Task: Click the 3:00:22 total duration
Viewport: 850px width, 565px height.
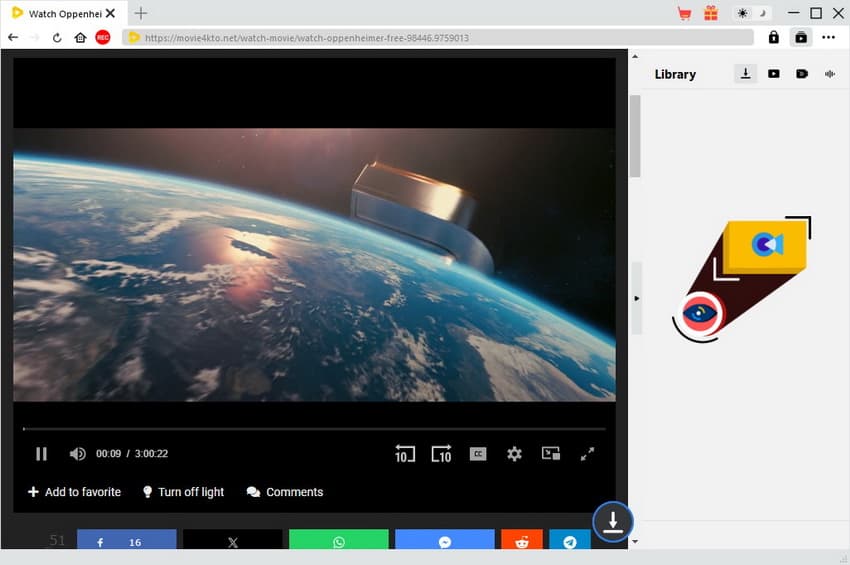Action: [151, 454]
